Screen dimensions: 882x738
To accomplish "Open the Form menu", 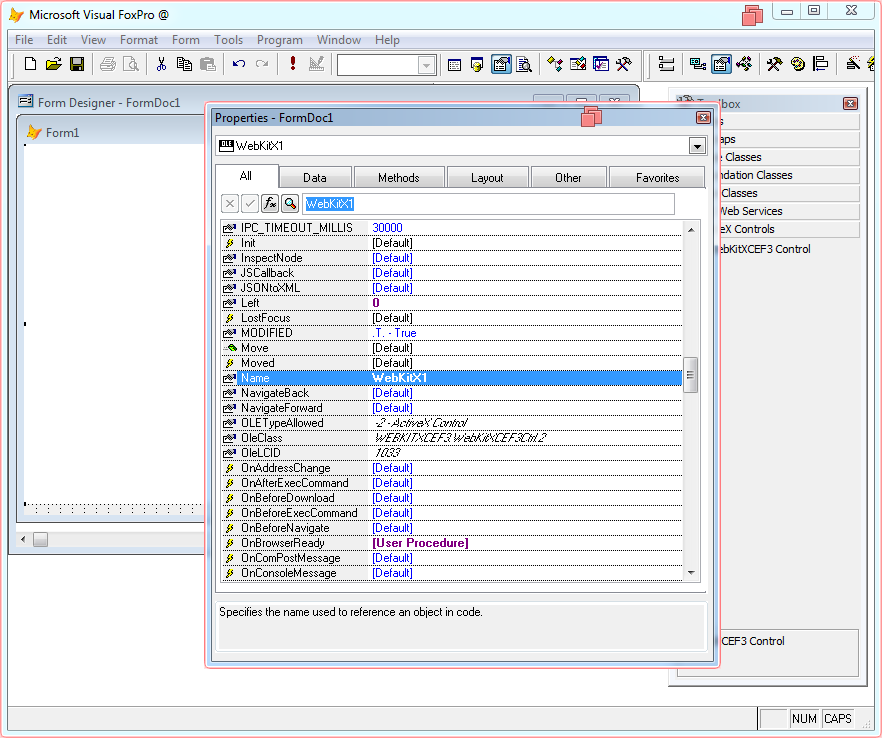I will pos(186,40).
